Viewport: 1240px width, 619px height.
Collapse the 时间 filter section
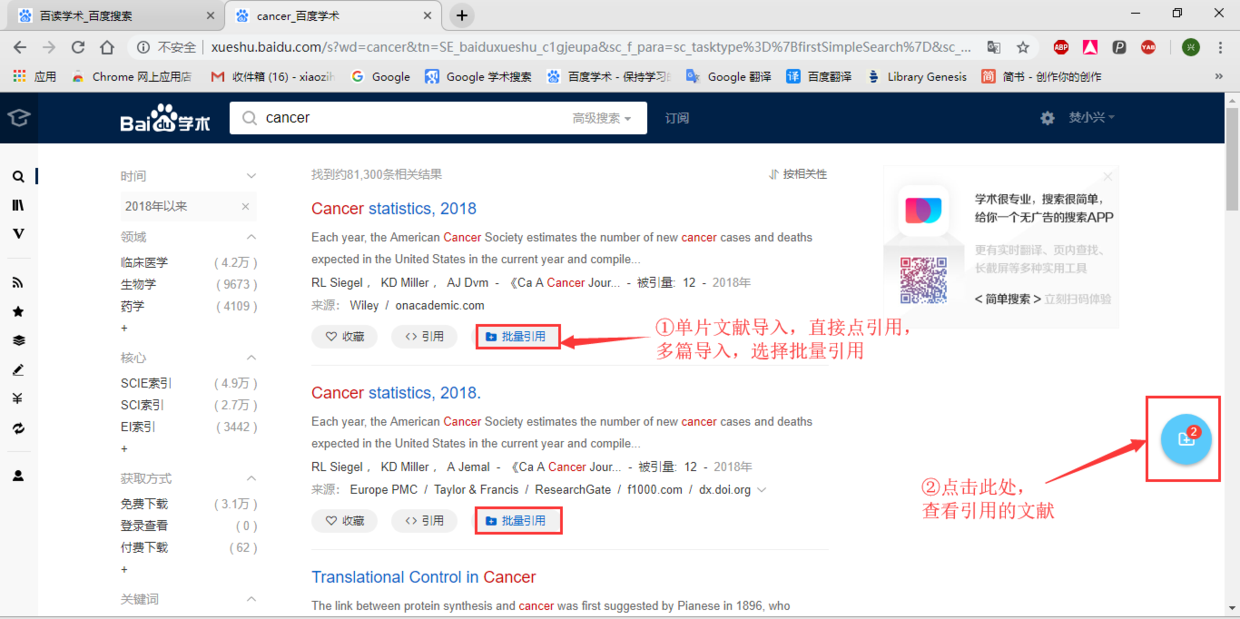click(x=251, y=176)
